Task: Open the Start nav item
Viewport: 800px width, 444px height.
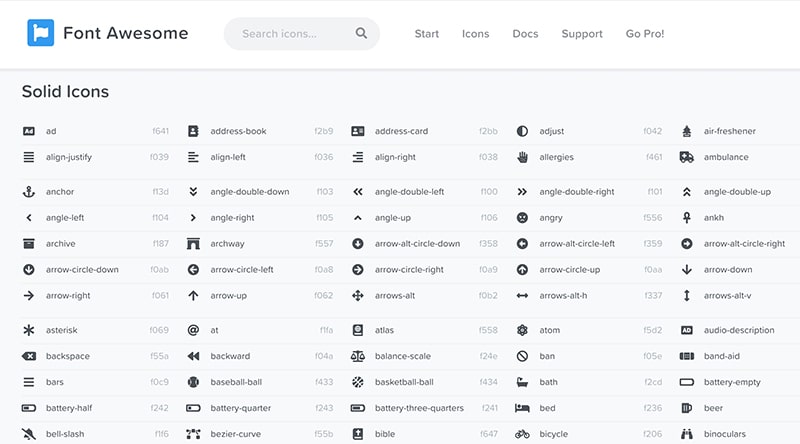Action: coord(427,34)
